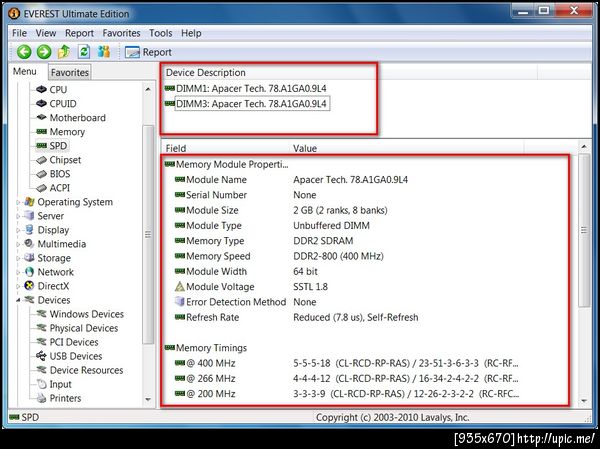Switch to the Menu tab
This screenshot has width=600, height=449.
click(x=25, y=72)
